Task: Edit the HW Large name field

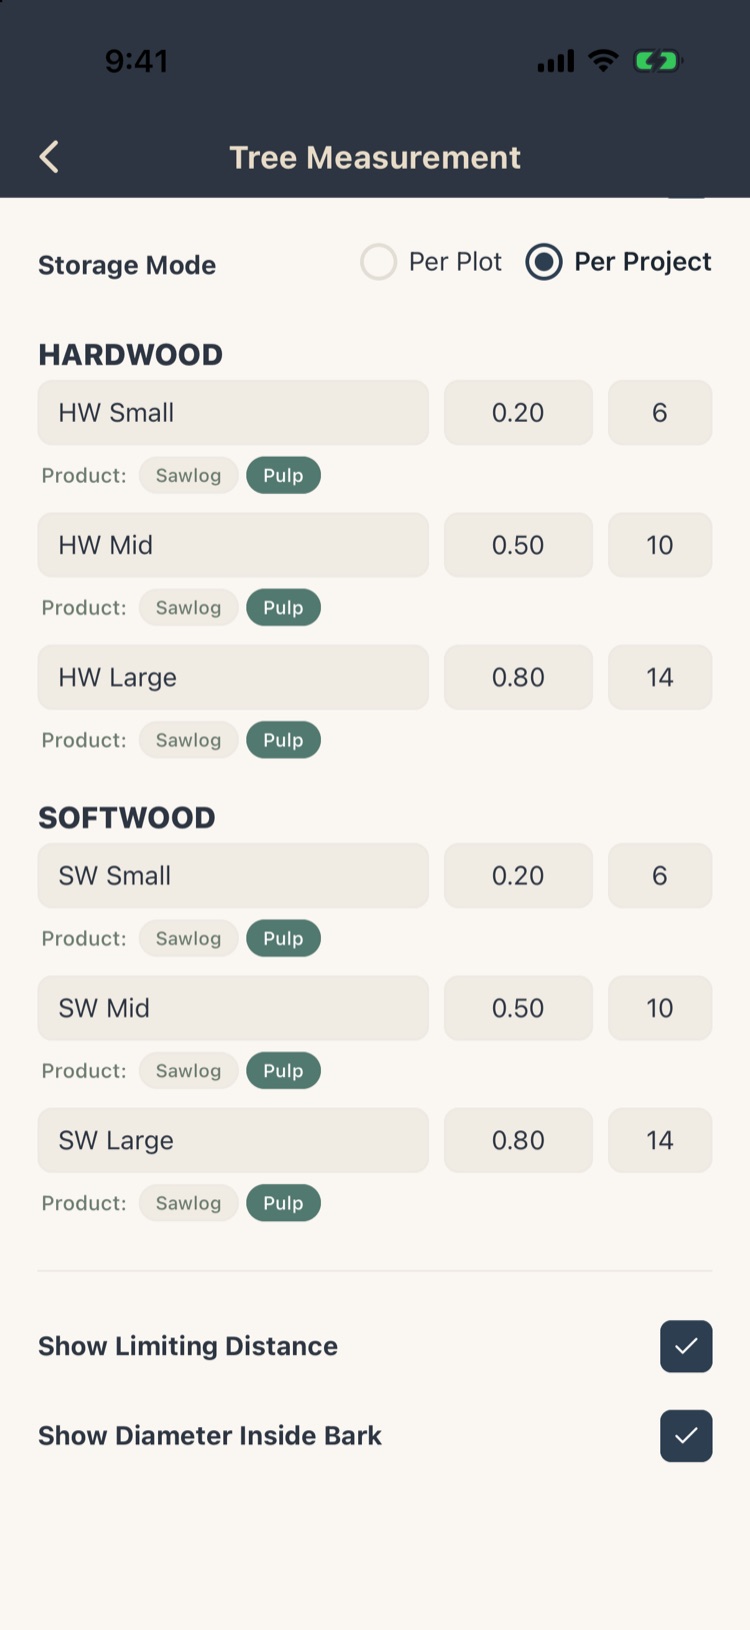Action: [233, 677]
